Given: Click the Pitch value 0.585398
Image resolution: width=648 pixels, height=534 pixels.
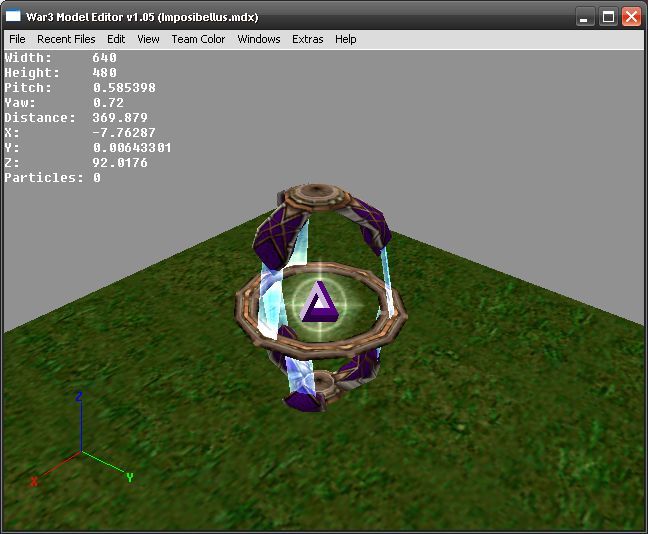Looking at the screenshot, I should tap(124, 88).
